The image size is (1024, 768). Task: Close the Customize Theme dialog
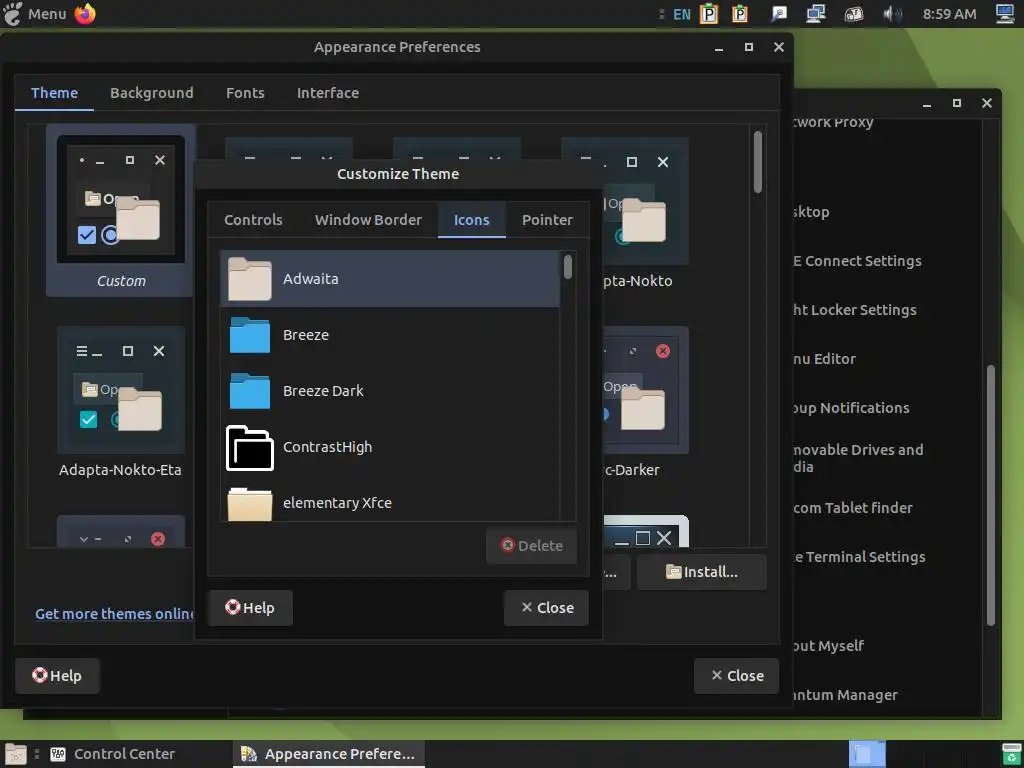point(547,607)
